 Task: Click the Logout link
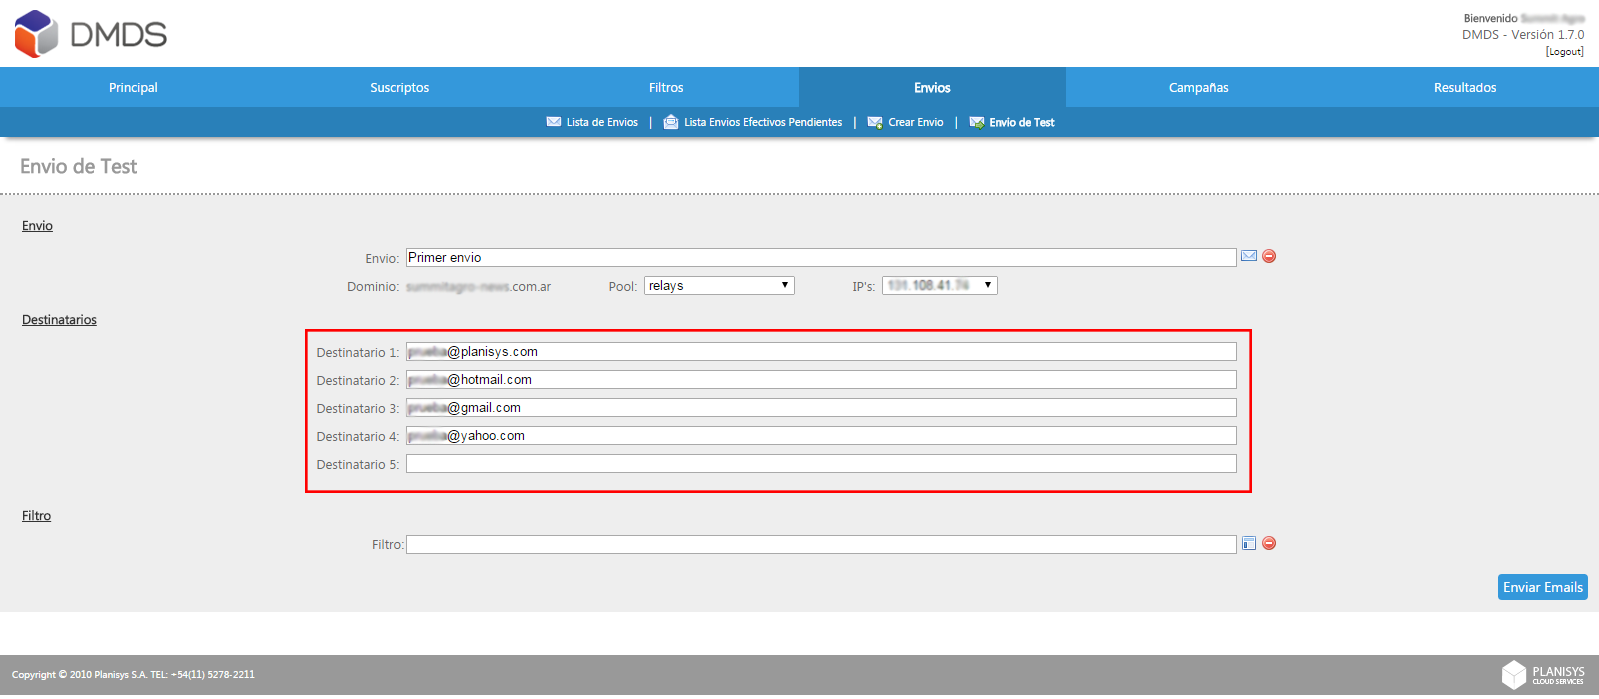pyautogui.click(x=1565, y=52)
